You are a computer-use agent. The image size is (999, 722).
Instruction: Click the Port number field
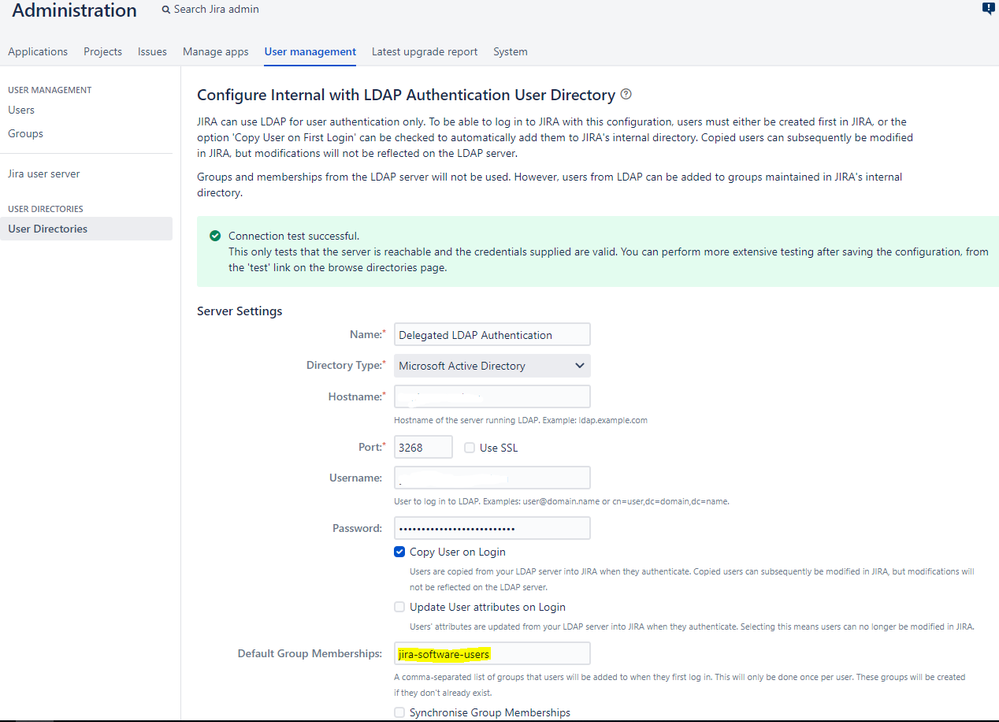point(423,447)
